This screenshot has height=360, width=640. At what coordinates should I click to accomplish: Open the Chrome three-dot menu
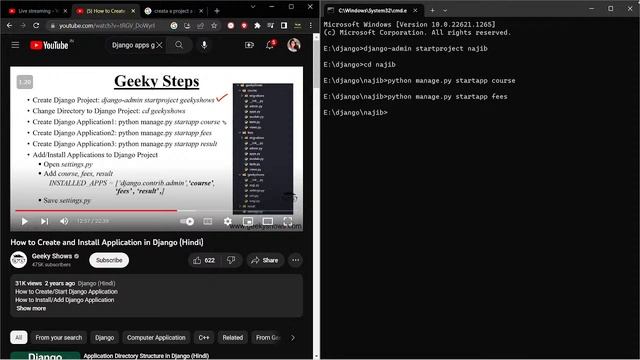(311, 25)
